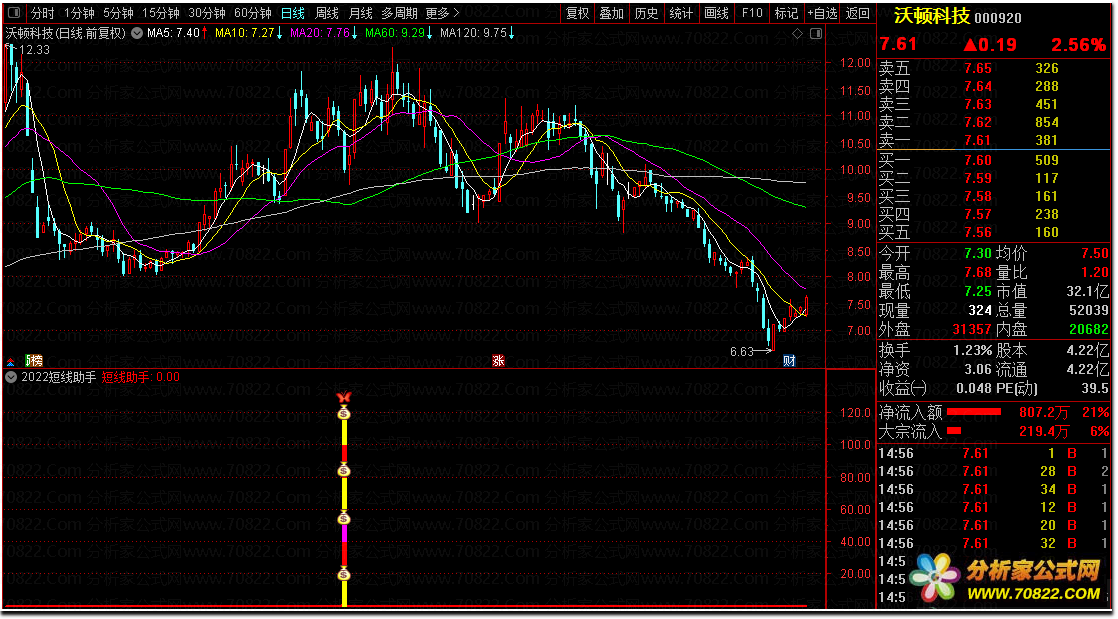
Task: Click the 沃顿科技 stock name header
Action: (x=932, y=16)
